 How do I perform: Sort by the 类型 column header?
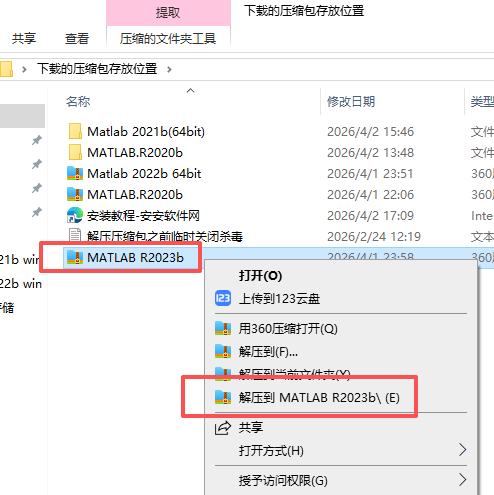pyautogui.click(x=482, y=101)
